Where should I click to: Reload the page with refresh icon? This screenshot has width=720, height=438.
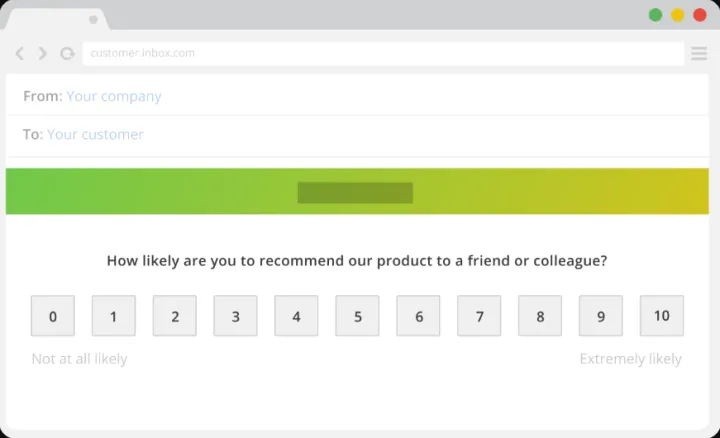pos(67,53)
